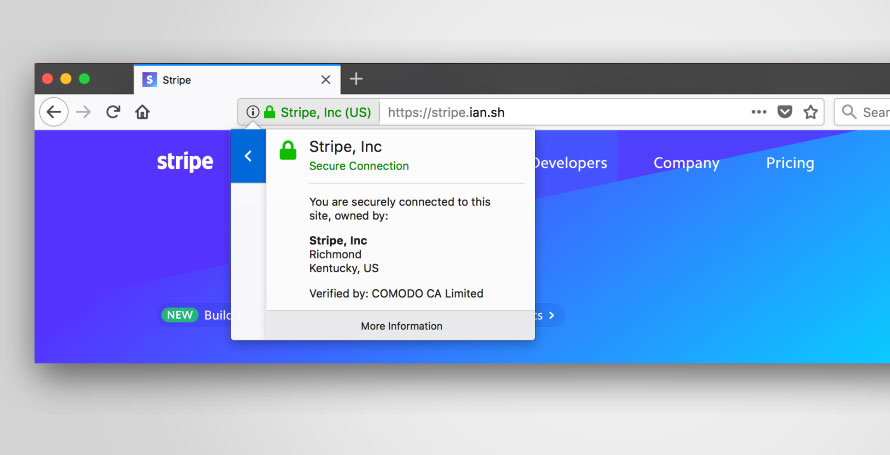
Task: Open Company nav link
Action: click(686, 163)
